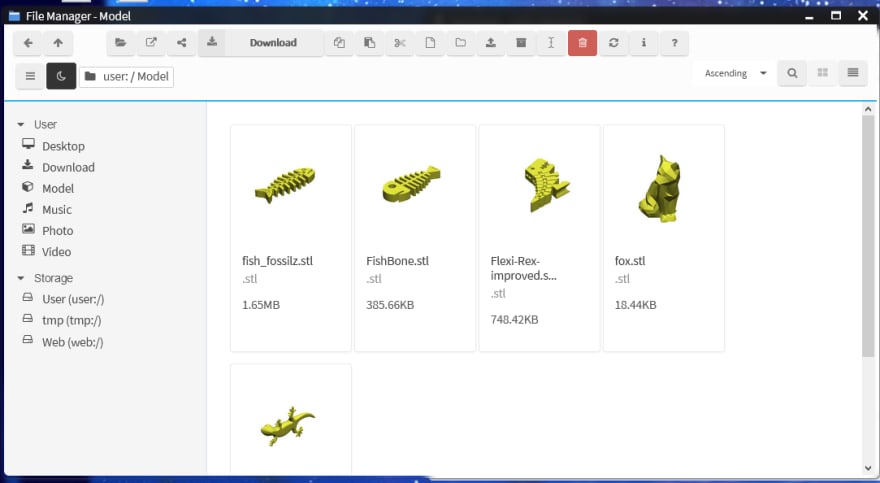The width and height of the screenshot is (880, 483).
Task: Open Music folder in the sidebar
Action: click(x=47, y=209)
